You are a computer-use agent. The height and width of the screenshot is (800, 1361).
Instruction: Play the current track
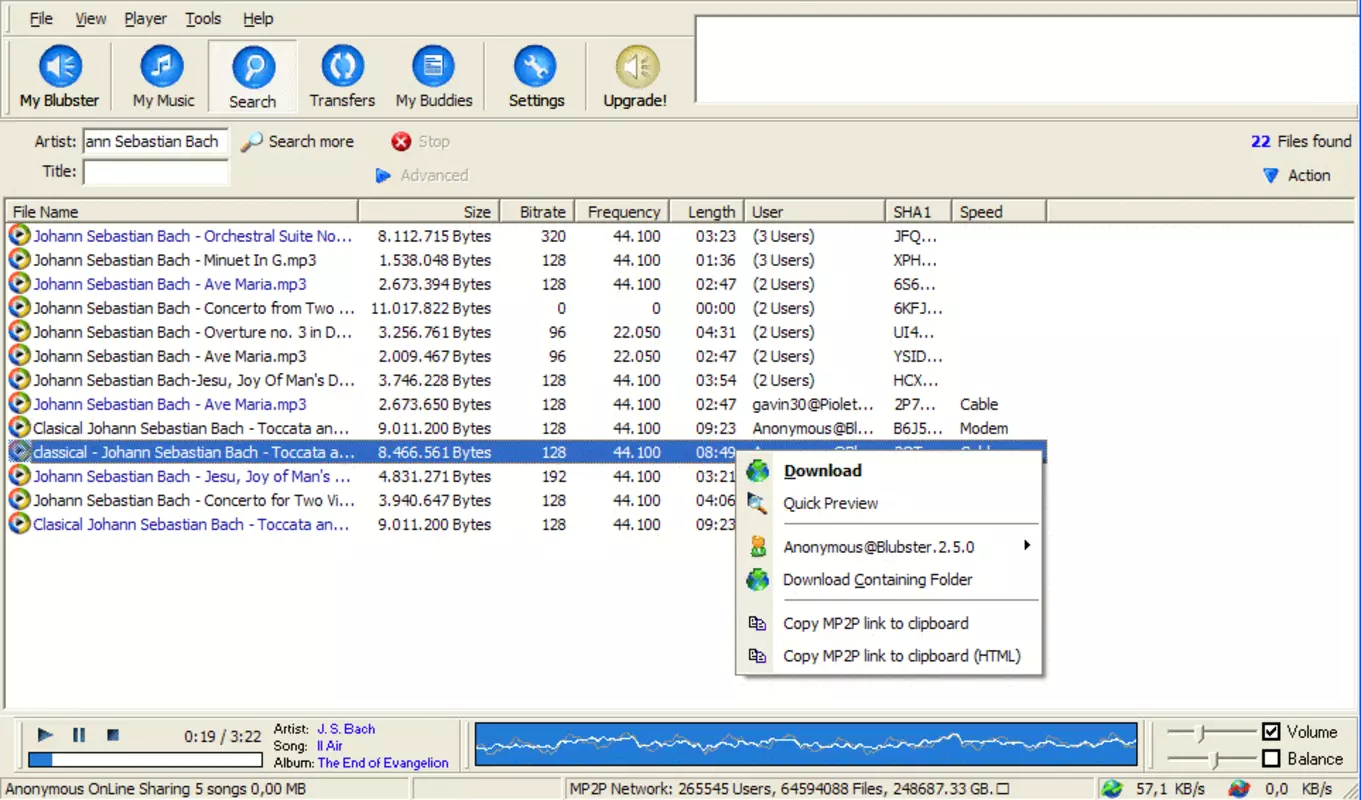tap(45, 735)
